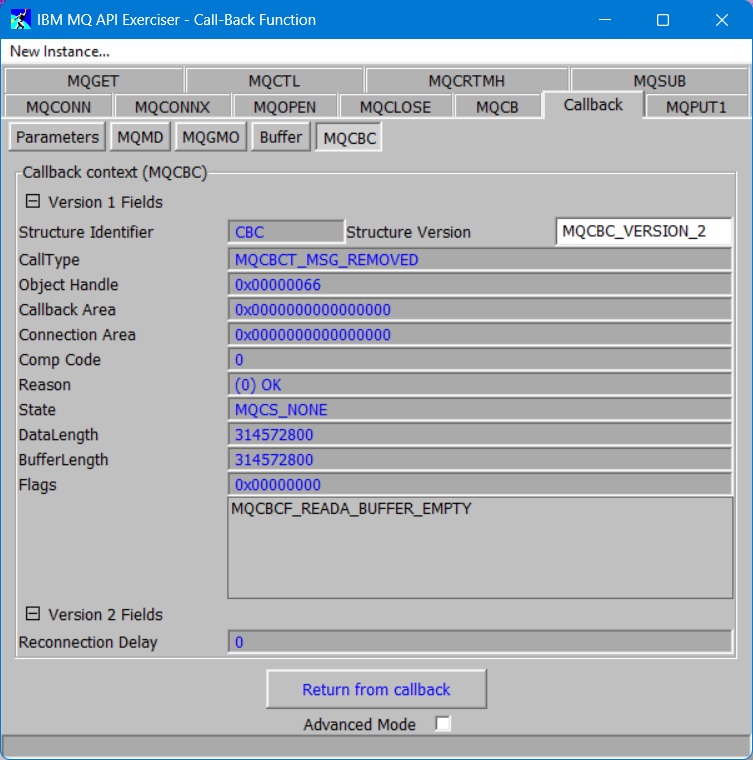Click the Return from callback button
753x760 pixels.
pos(376,689)
